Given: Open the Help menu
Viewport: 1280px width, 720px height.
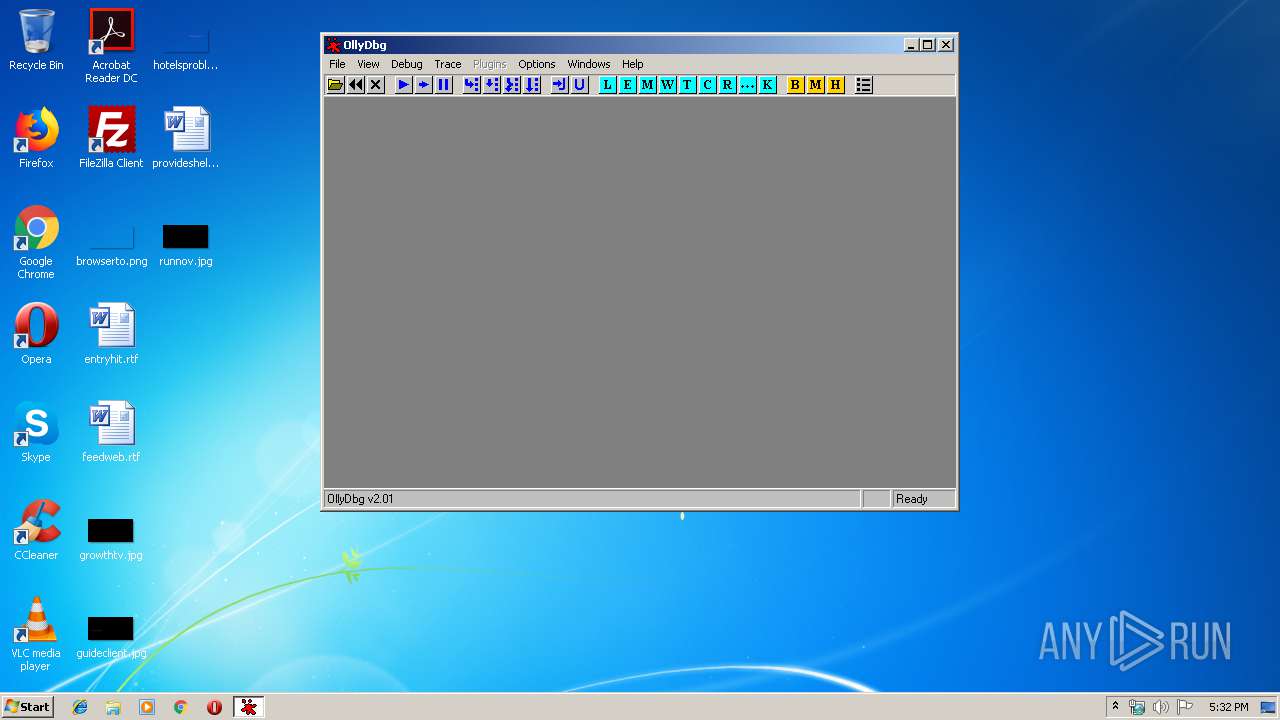Looking at the screenshot, I should click(633, 64).
